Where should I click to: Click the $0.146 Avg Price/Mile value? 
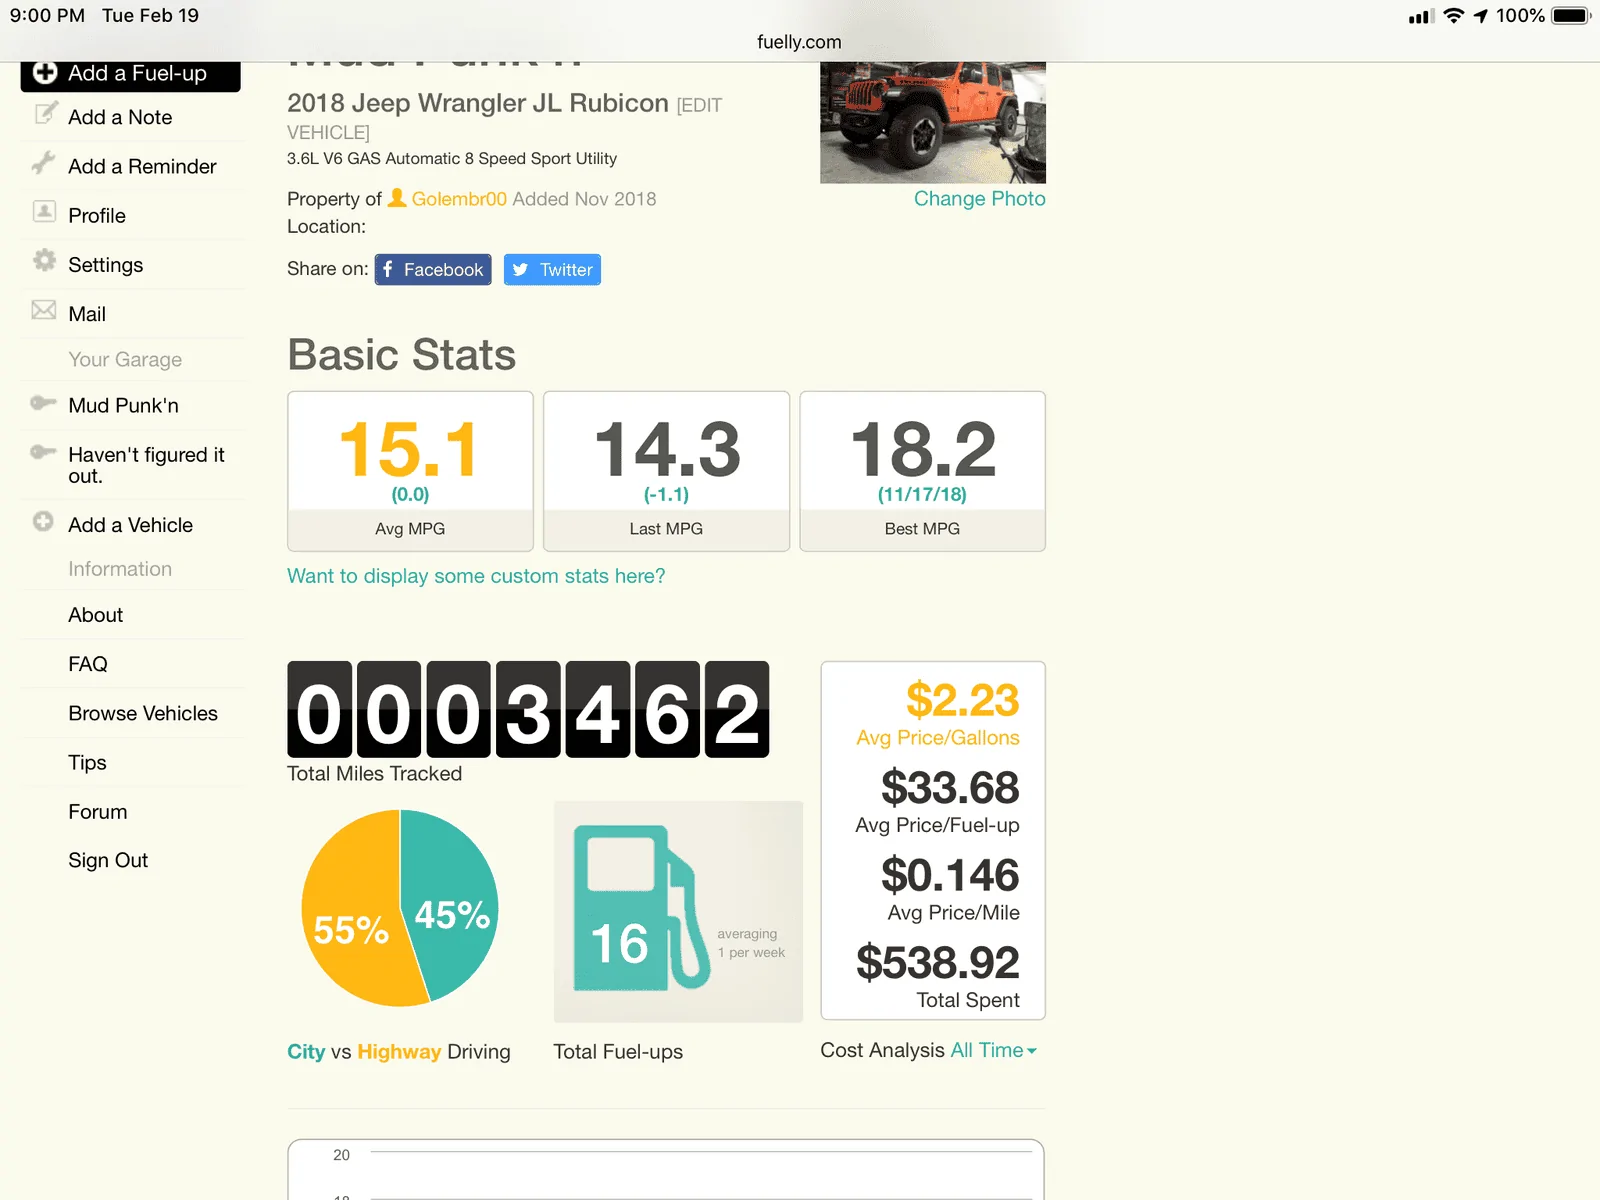[x=950, y=875]
